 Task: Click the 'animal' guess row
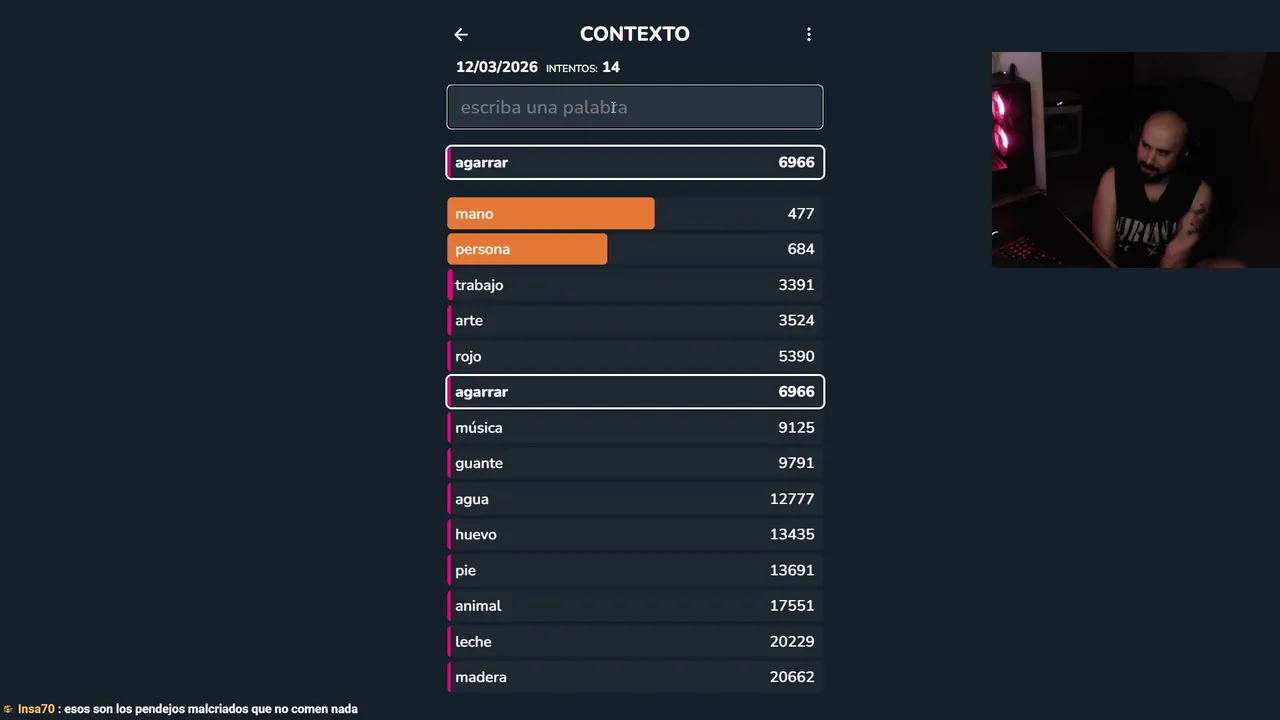coord(634,606)
